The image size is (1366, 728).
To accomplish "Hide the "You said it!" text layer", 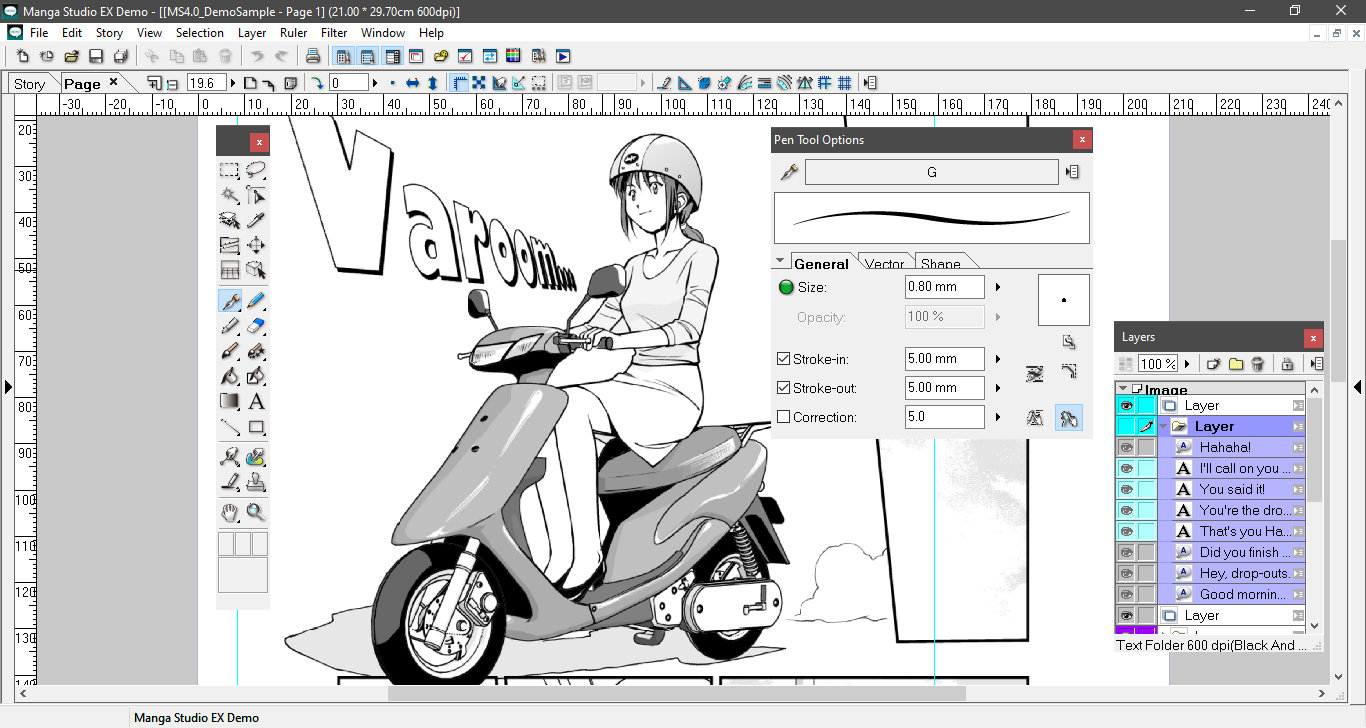I will [x=1126, y=489].
